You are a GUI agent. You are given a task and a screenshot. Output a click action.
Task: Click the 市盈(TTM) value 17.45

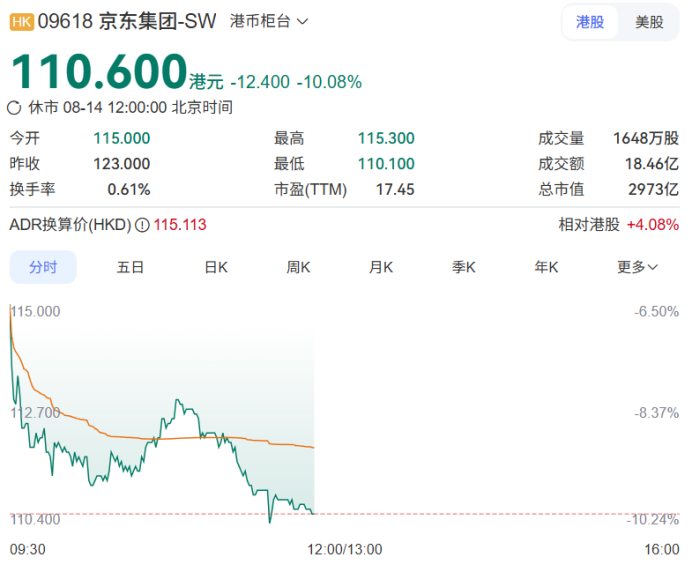pos(395,190)
